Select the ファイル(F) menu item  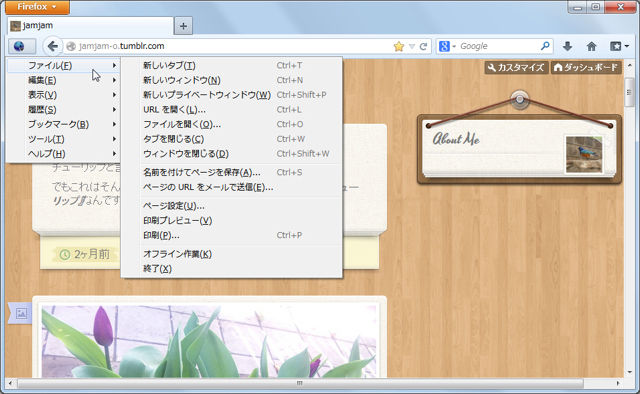(x=63, y=65)
